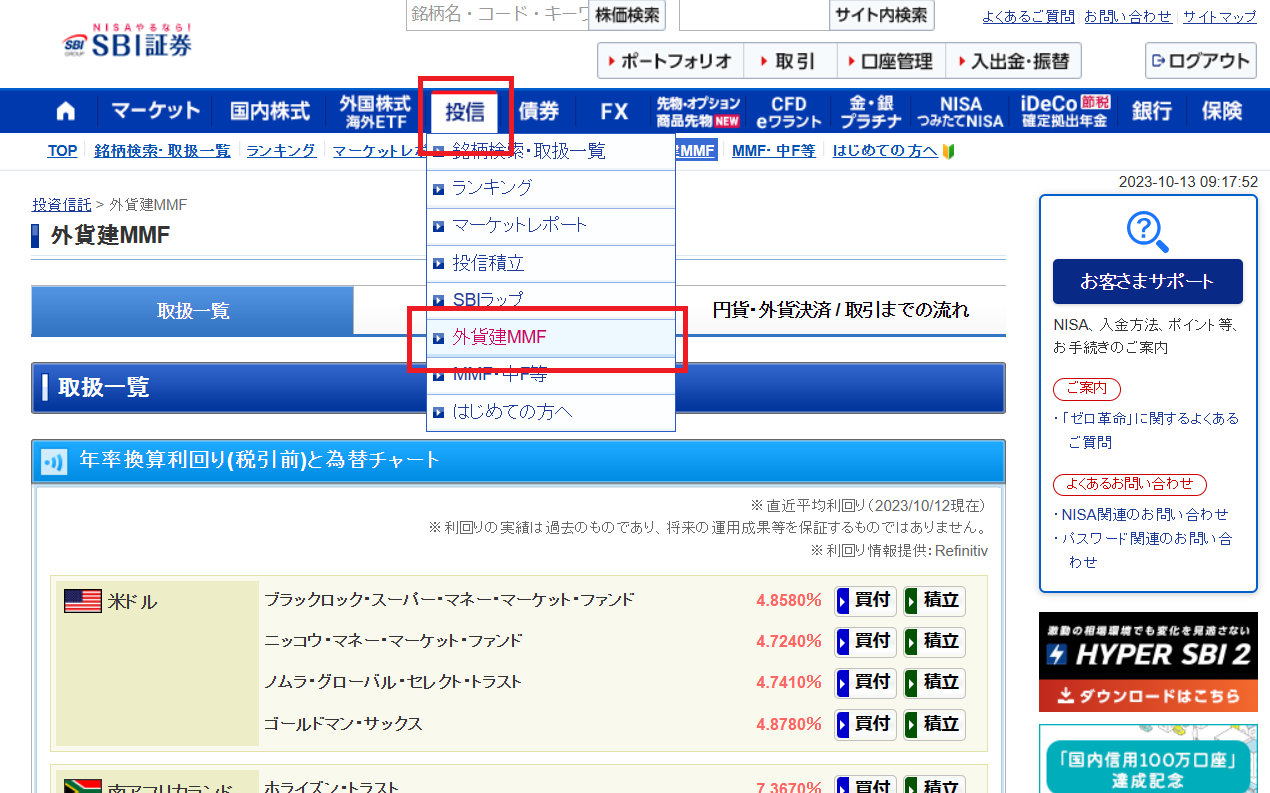
Task: Click the 買付 button for ブラックロック fund
Action: pyautogui.click(x=864, y=600)
